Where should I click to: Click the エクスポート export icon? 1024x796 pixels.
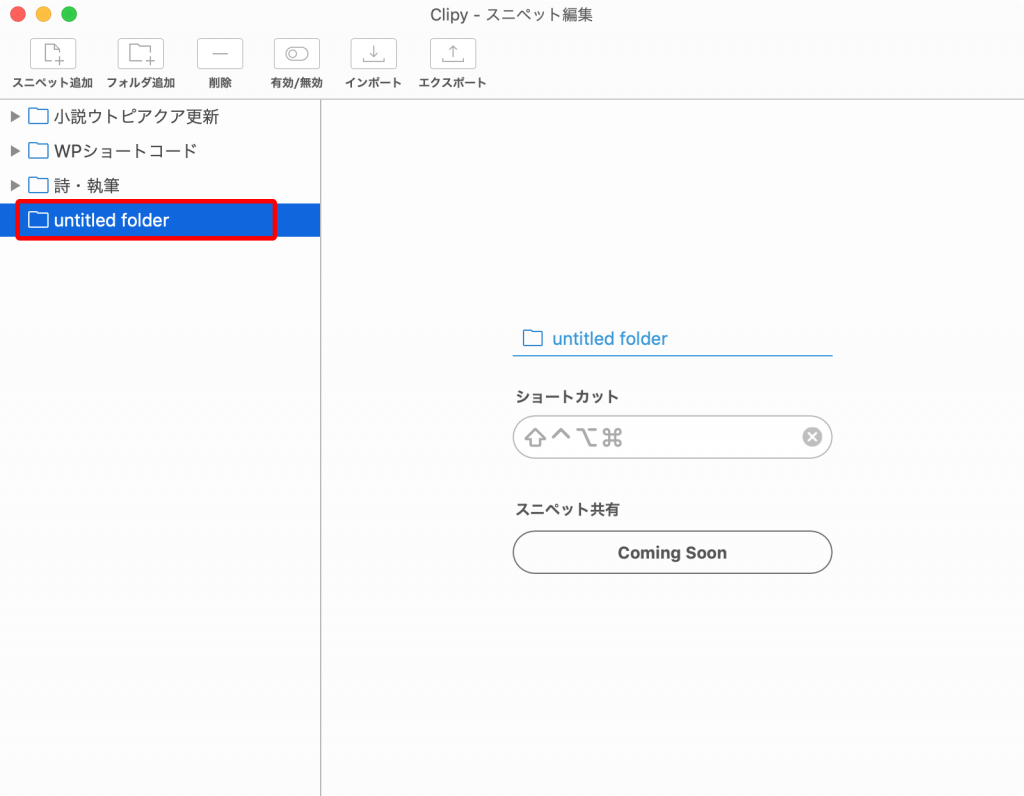[453, 54]
